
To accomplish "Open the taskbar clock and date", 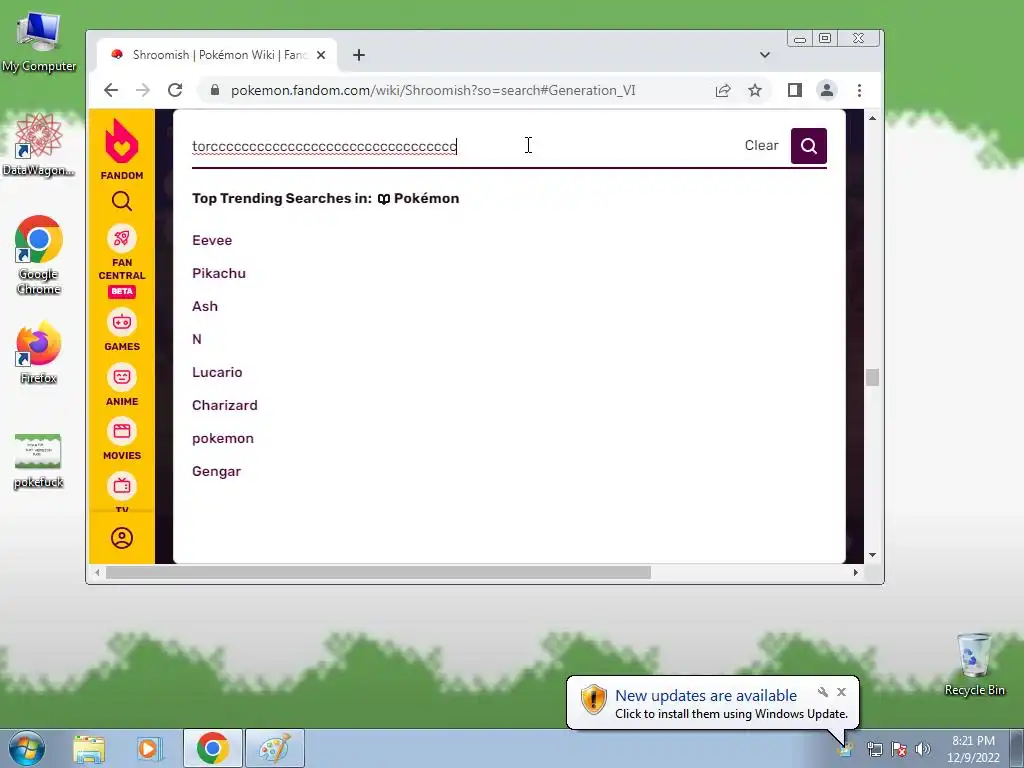I will [x=973, y=749].
